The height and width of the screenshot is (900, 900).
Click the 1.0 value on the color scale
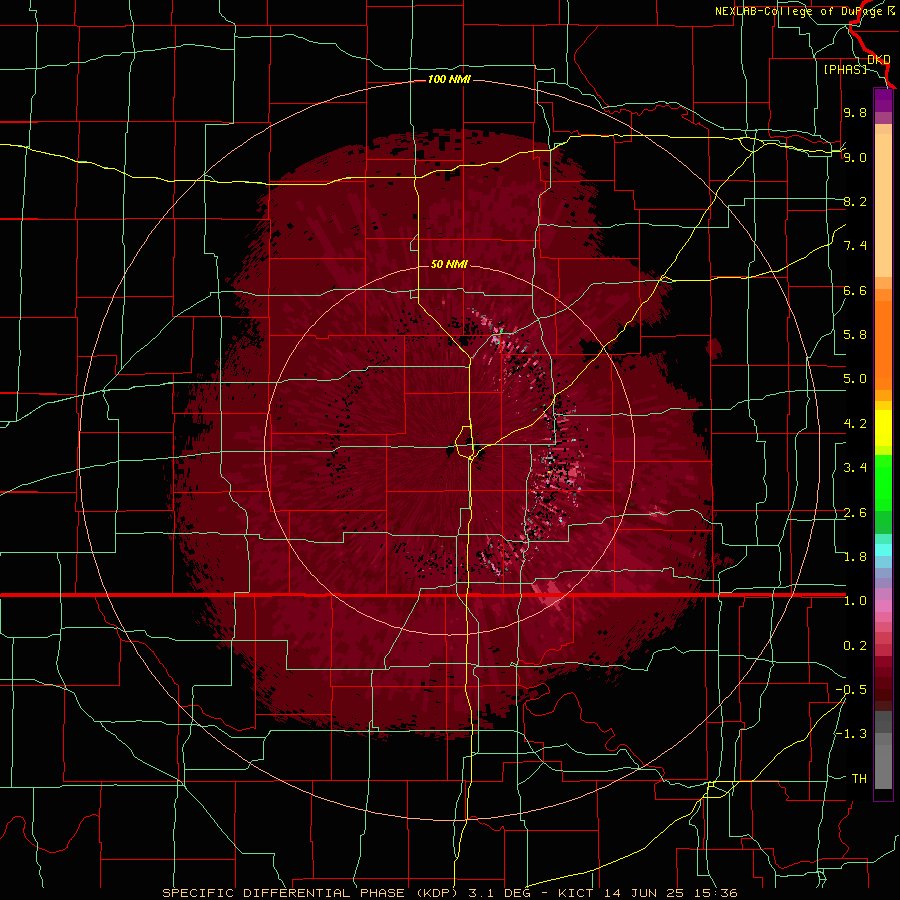point(855,601)
